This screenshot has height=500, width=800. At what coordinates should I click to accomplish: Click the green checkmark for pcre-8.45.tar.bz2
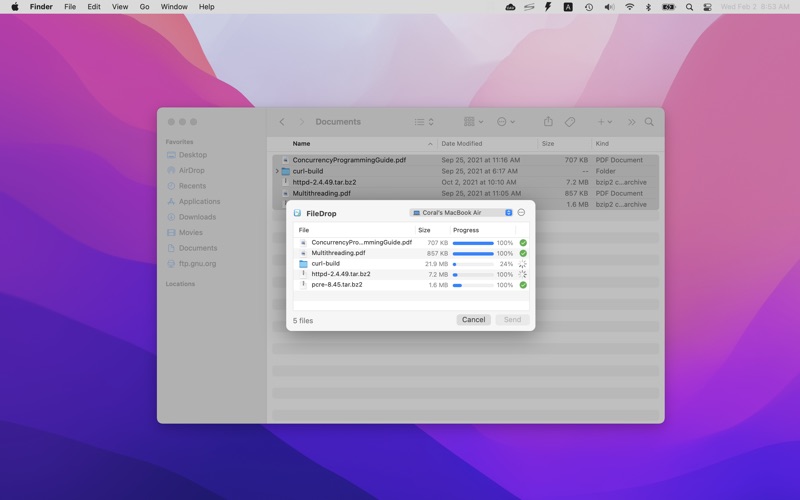(x=523, y=285)
